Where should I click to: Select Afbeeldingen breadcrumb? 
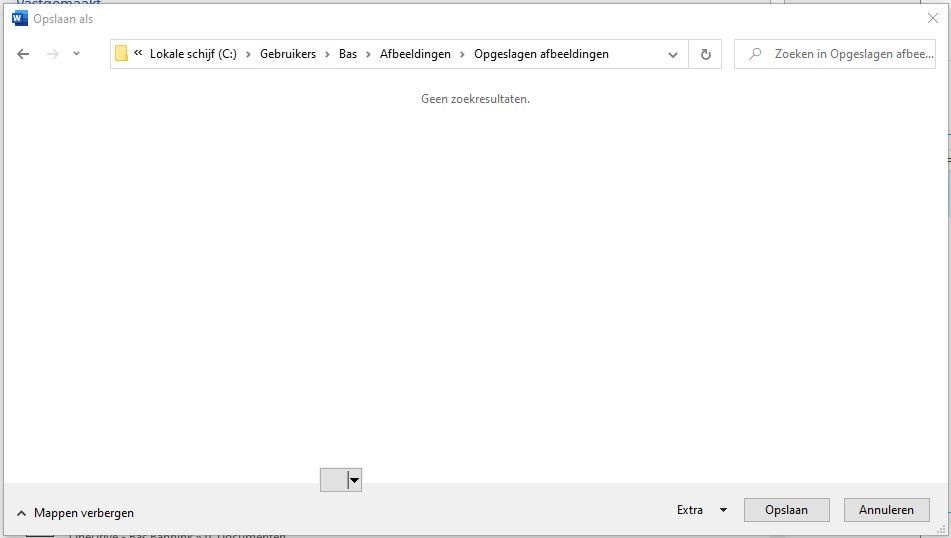click(x=415, y=54)
